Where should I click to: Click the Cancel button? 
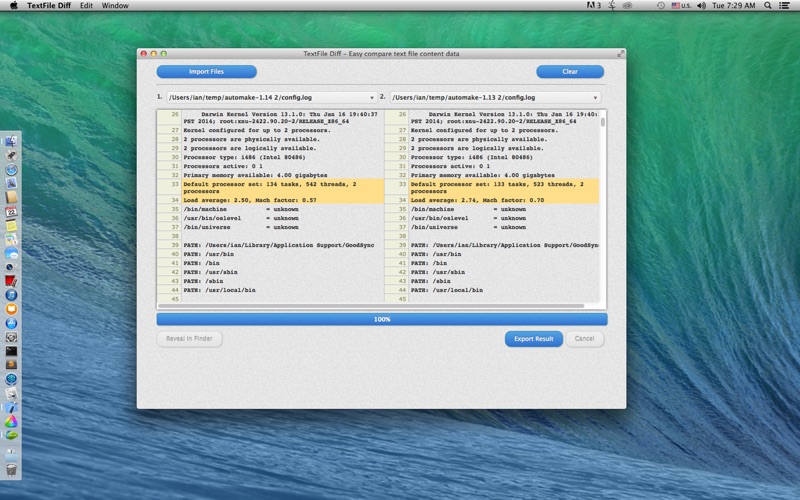(x=584, y=339)
